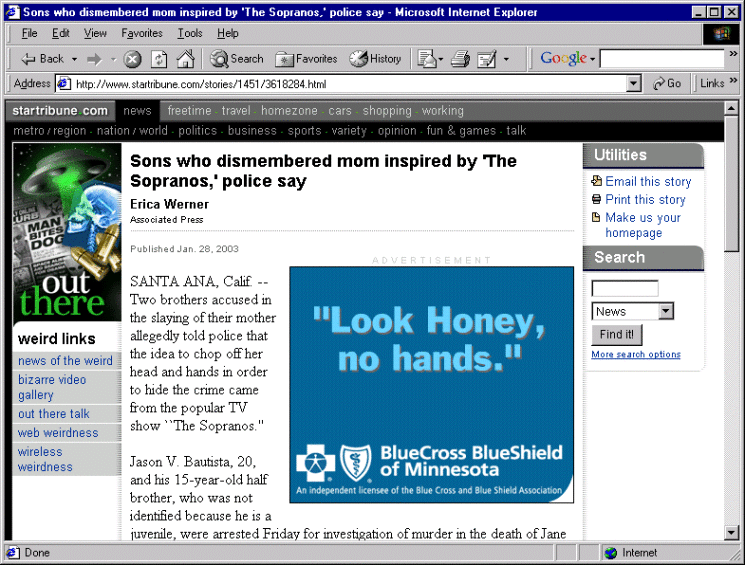Click the Back arrow toolbar button

coord(42,59)
